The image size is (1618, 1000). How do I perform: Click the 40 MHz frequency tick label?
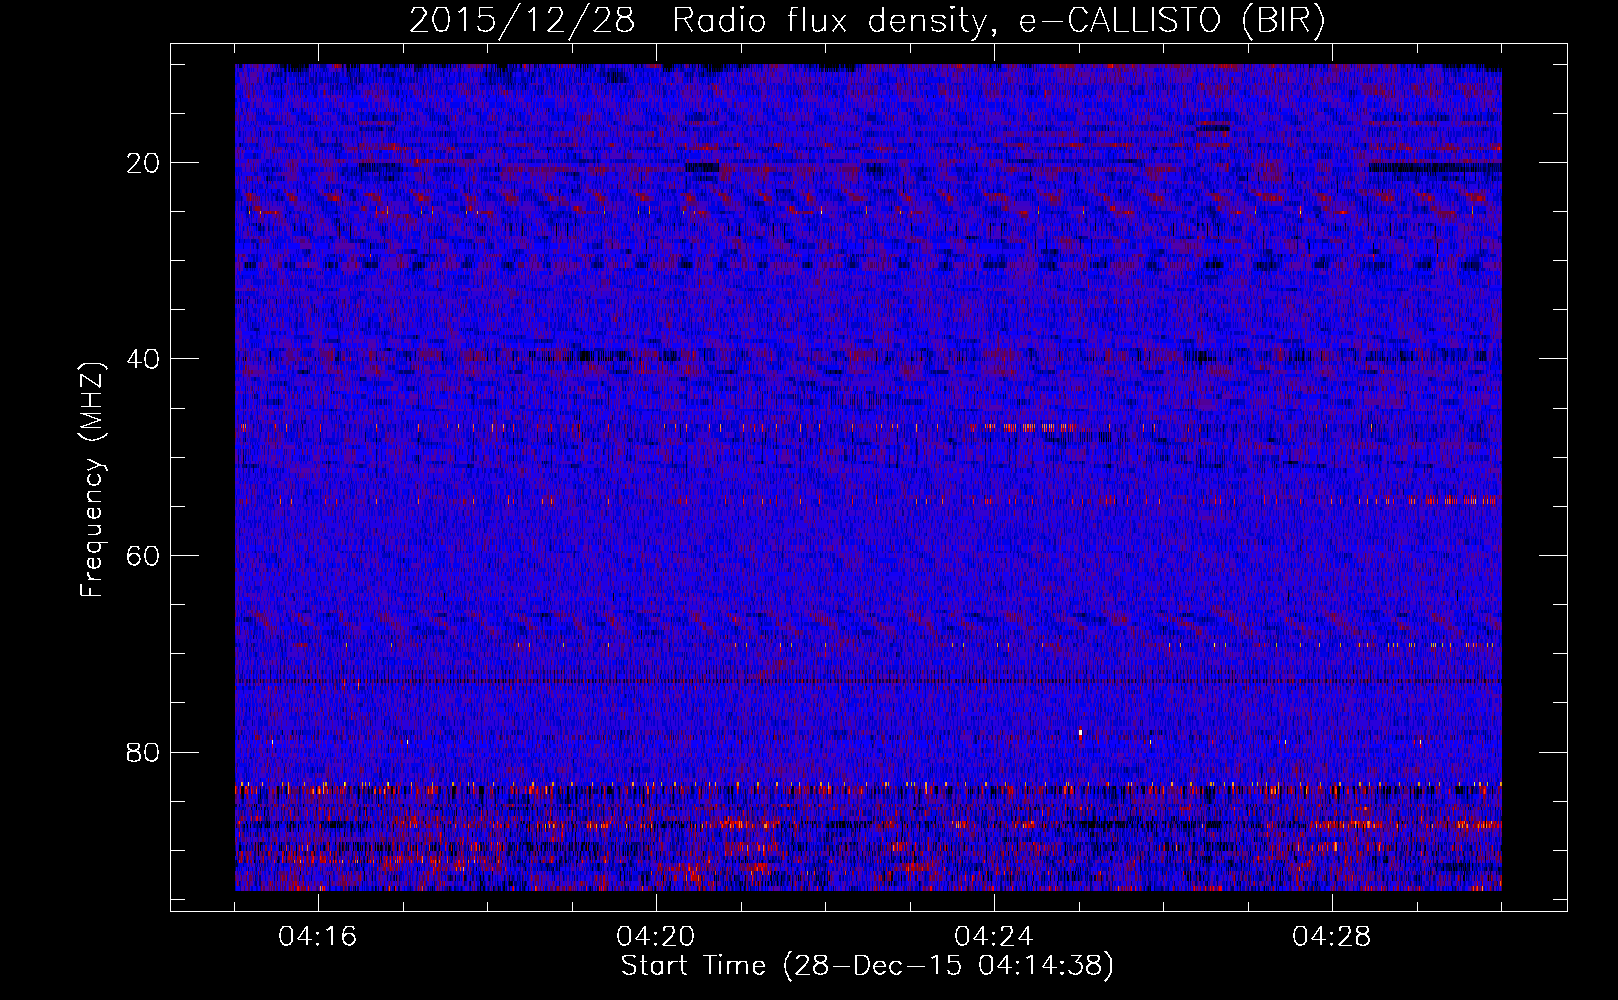[144, 359]
